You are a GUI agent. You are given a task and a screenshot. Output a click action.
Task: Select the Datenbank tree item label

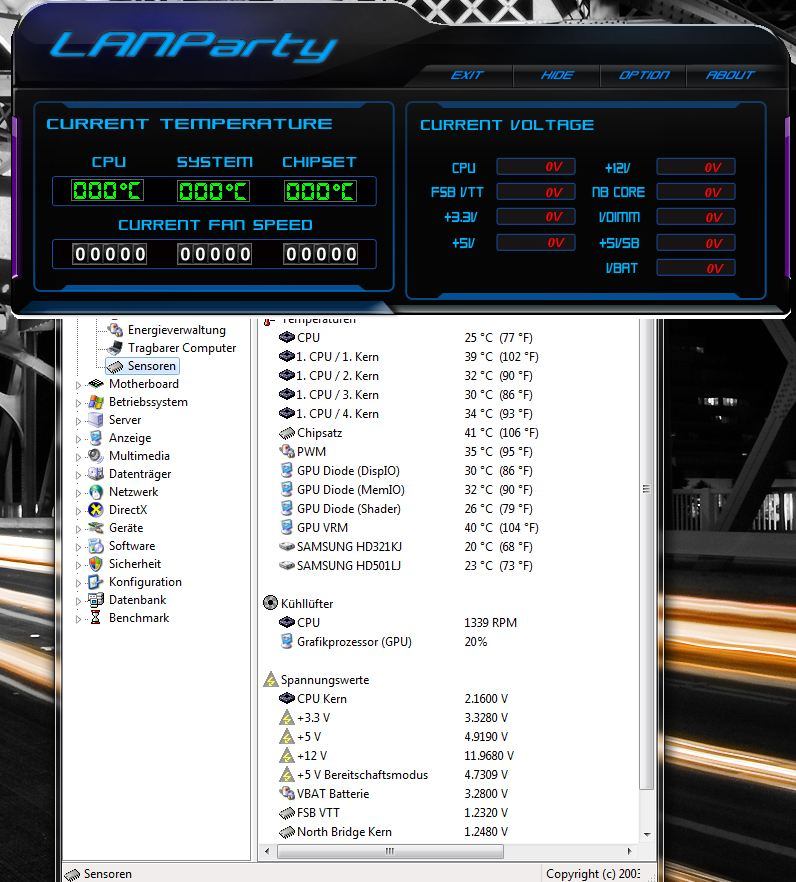pyautogui.click(x=138, y=600)
